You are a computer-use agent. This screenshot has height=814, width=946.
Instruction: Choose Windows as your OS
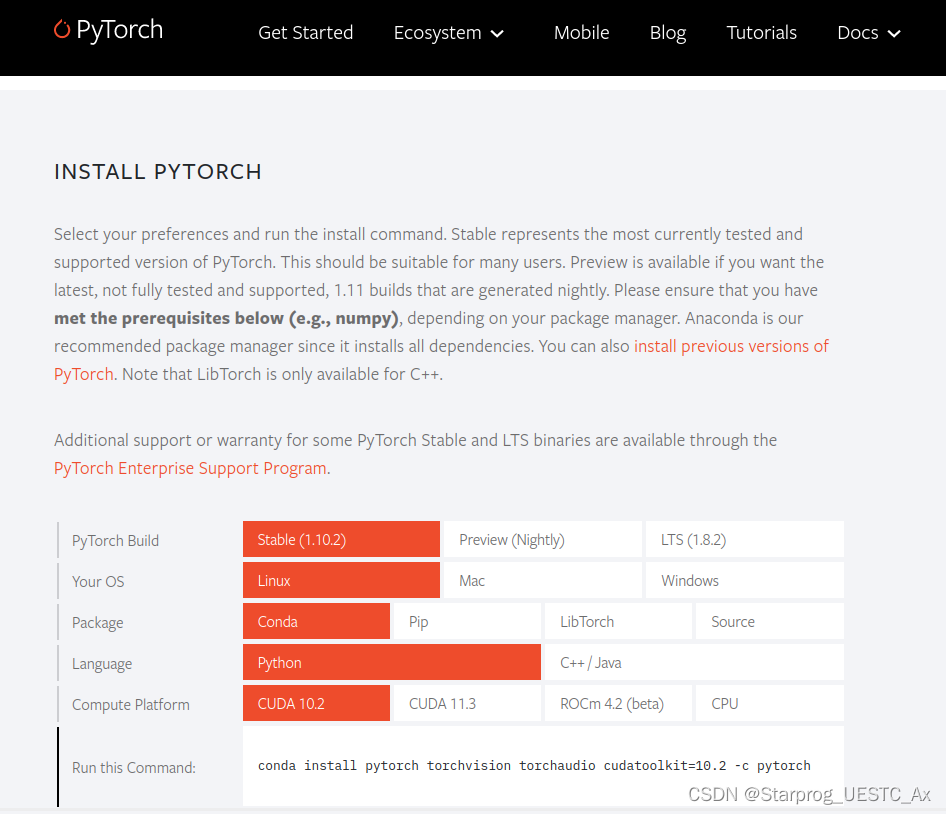click(x=744, y=580)
